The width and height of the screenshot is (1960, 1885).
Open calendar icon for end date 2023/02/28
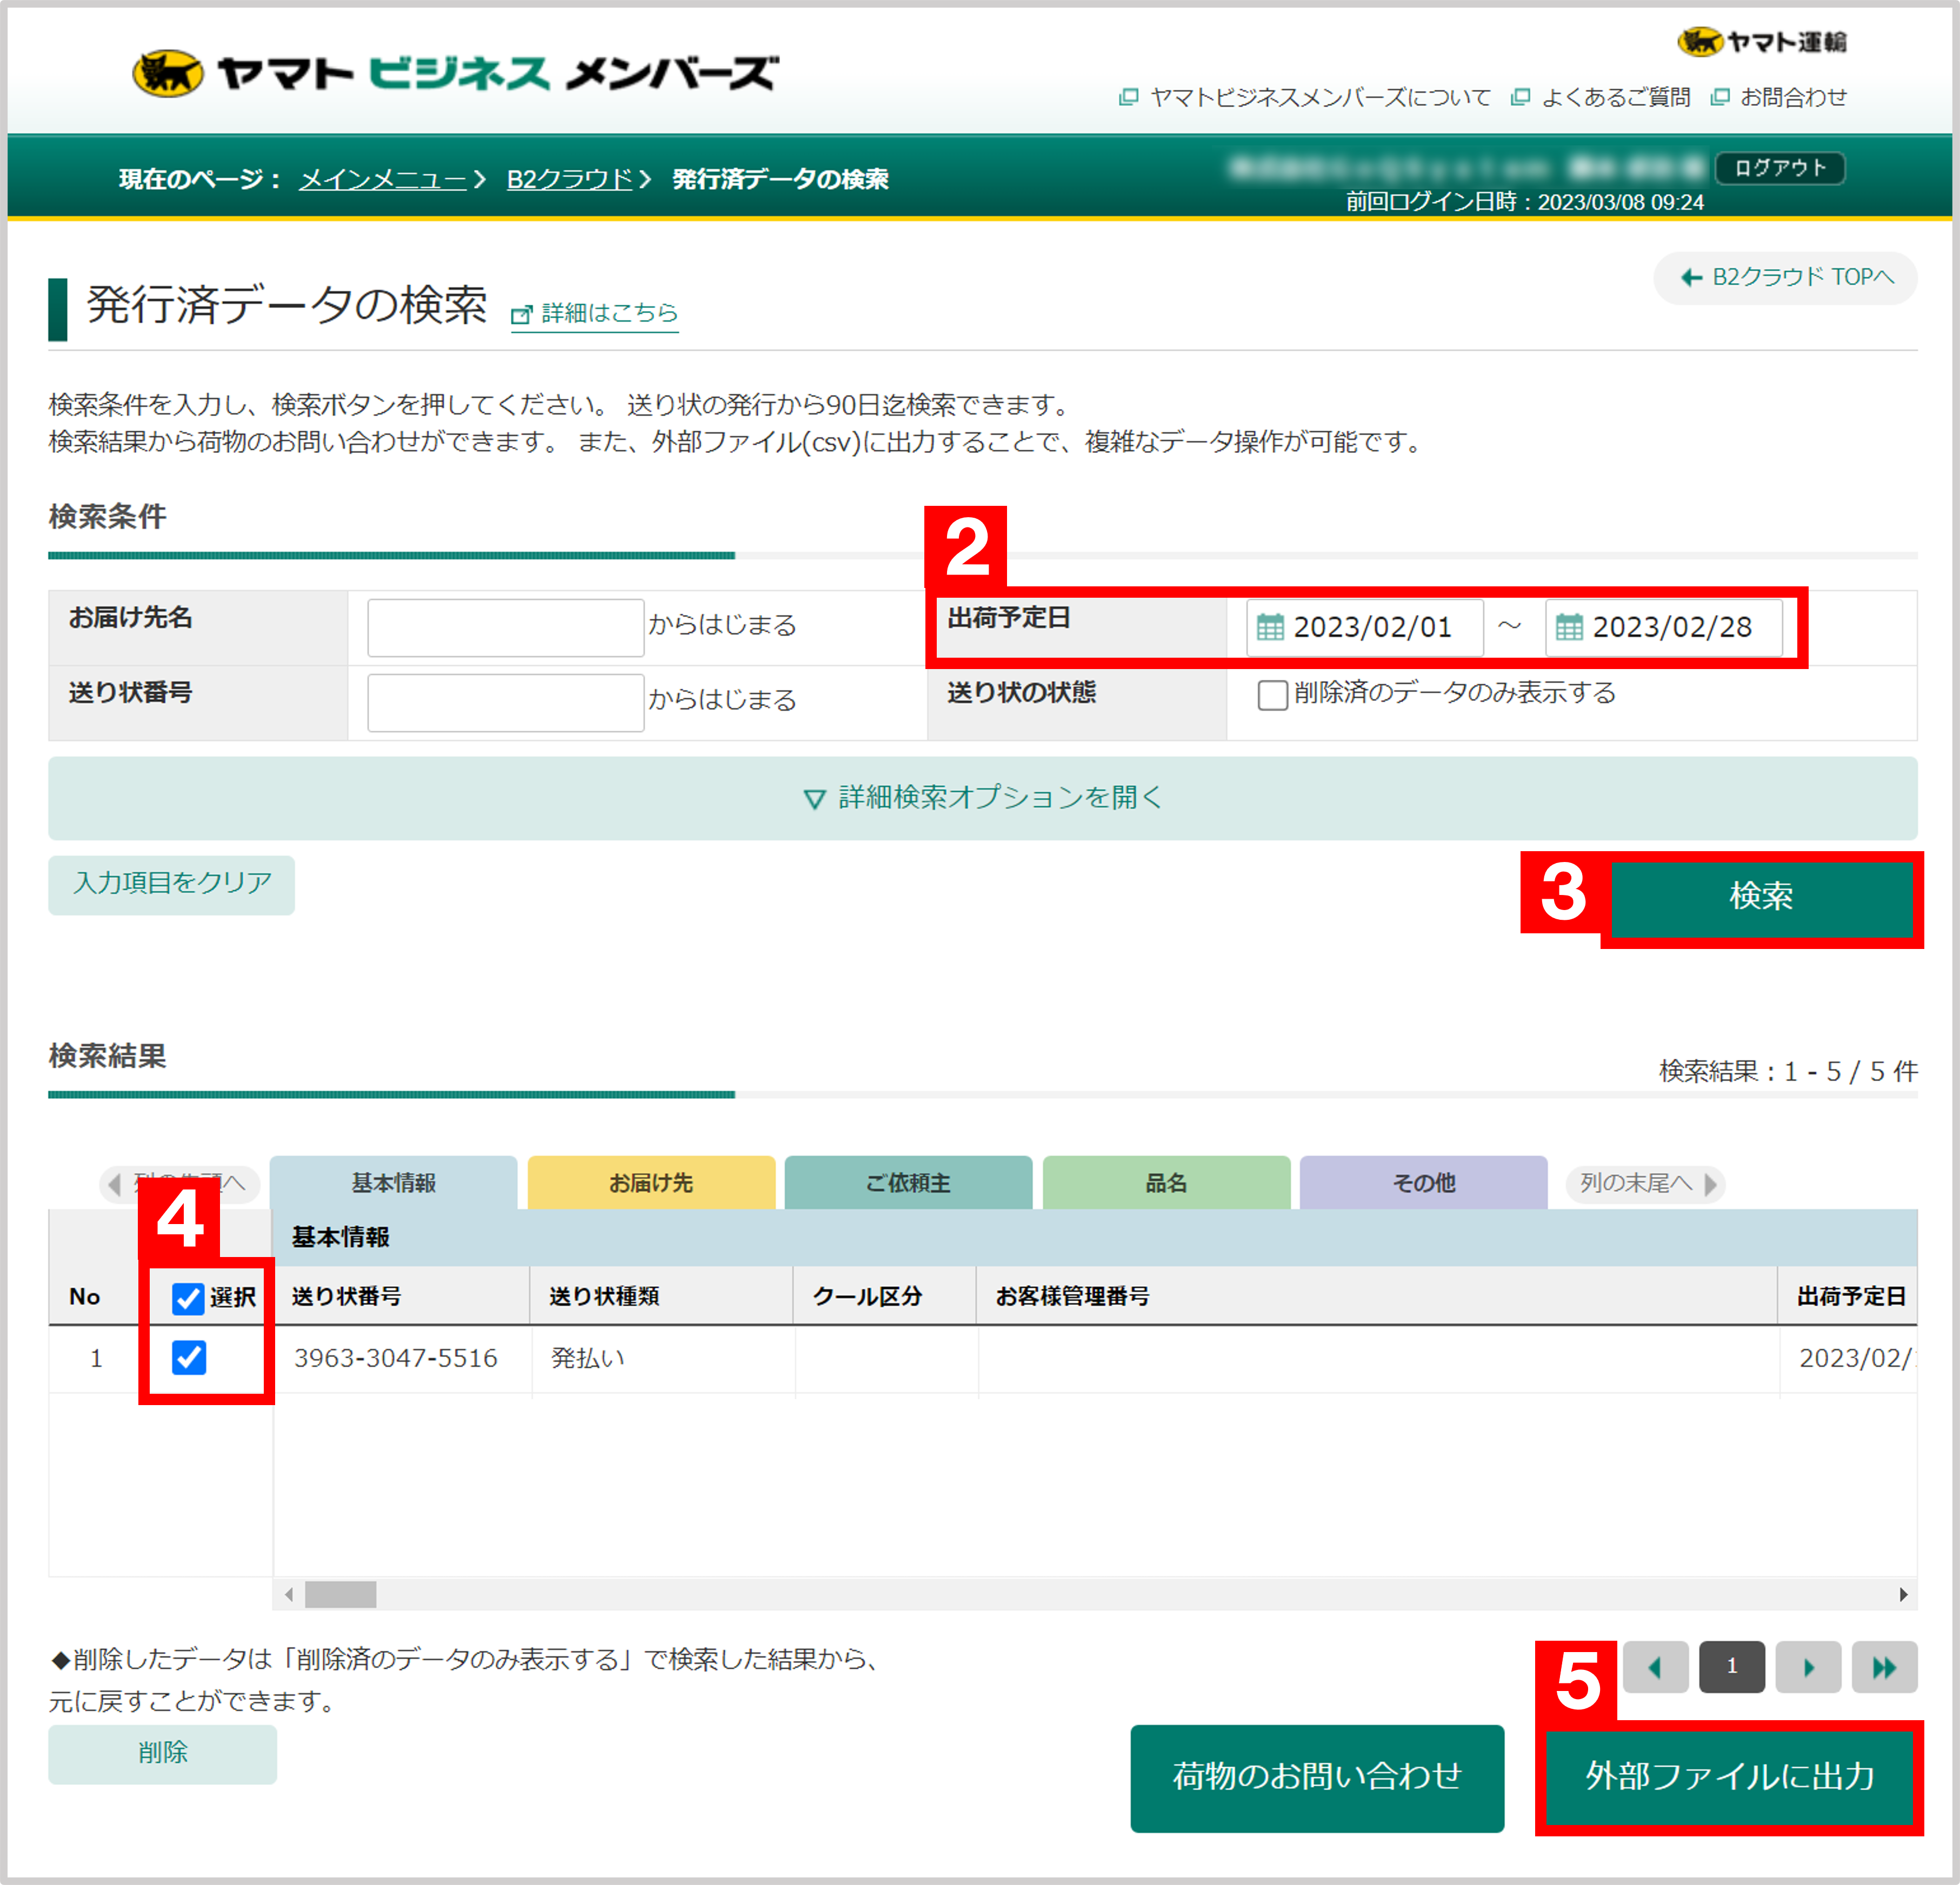(x=1569, y=627)
